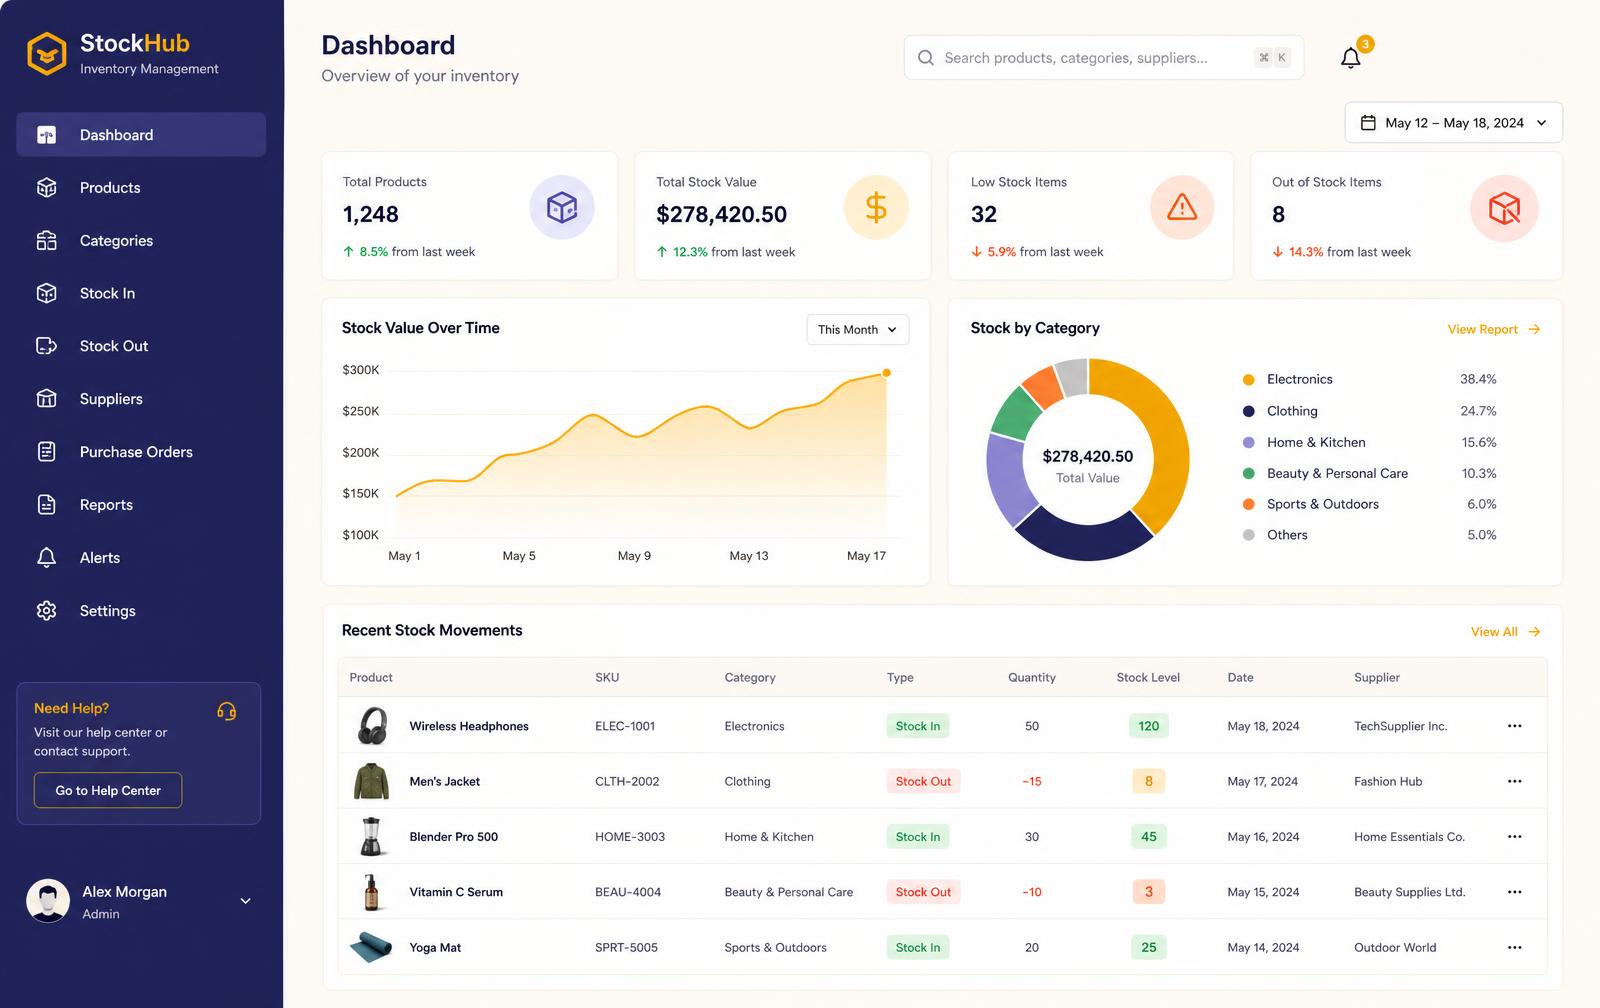
Task: Click the Settings gear sidebar icon
Action: click(x=46, y=610)
